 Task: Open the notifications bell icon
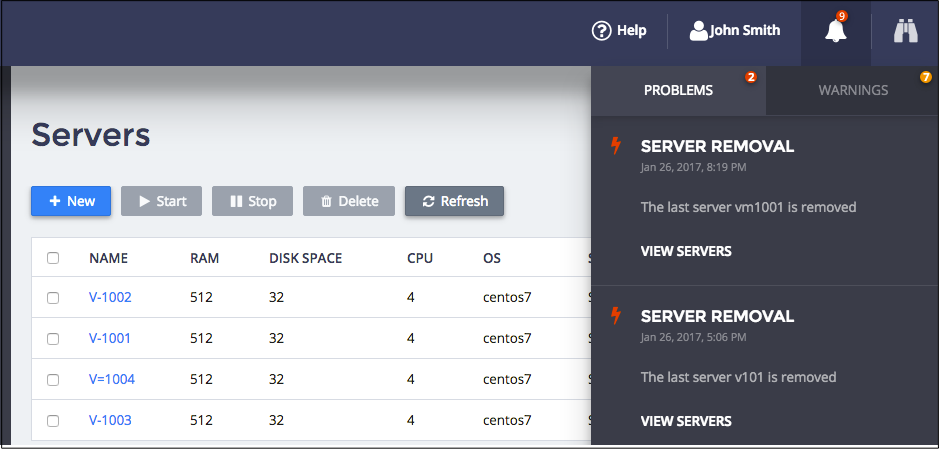[835, 32]
